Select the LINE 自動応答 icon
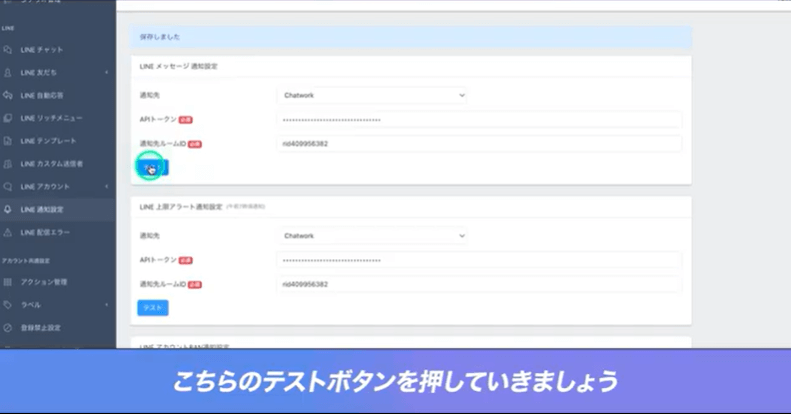The width and height of the screenshot is (791, 414). [8, 95]
